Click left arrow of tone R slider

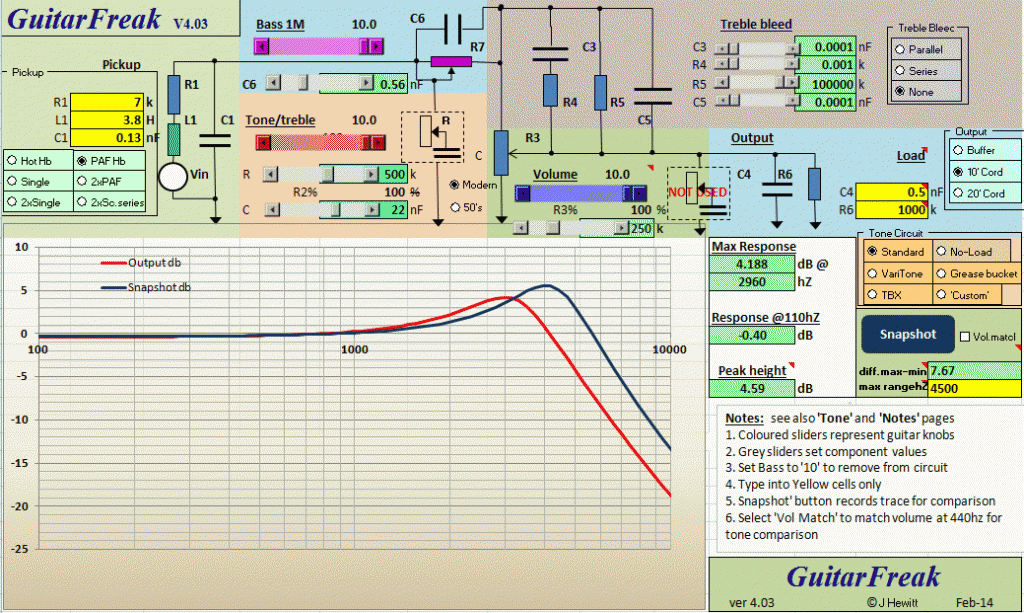tap(270, 174)
